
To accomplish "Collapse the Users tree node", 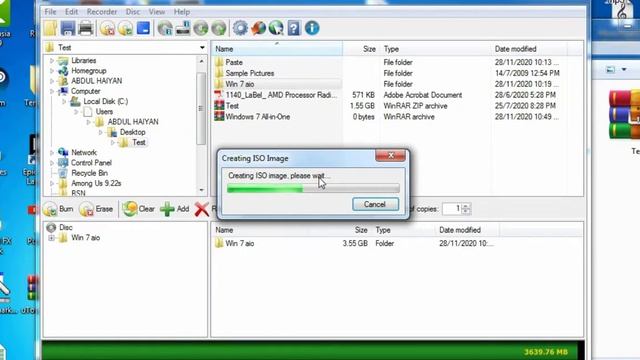I will point(76,111).
